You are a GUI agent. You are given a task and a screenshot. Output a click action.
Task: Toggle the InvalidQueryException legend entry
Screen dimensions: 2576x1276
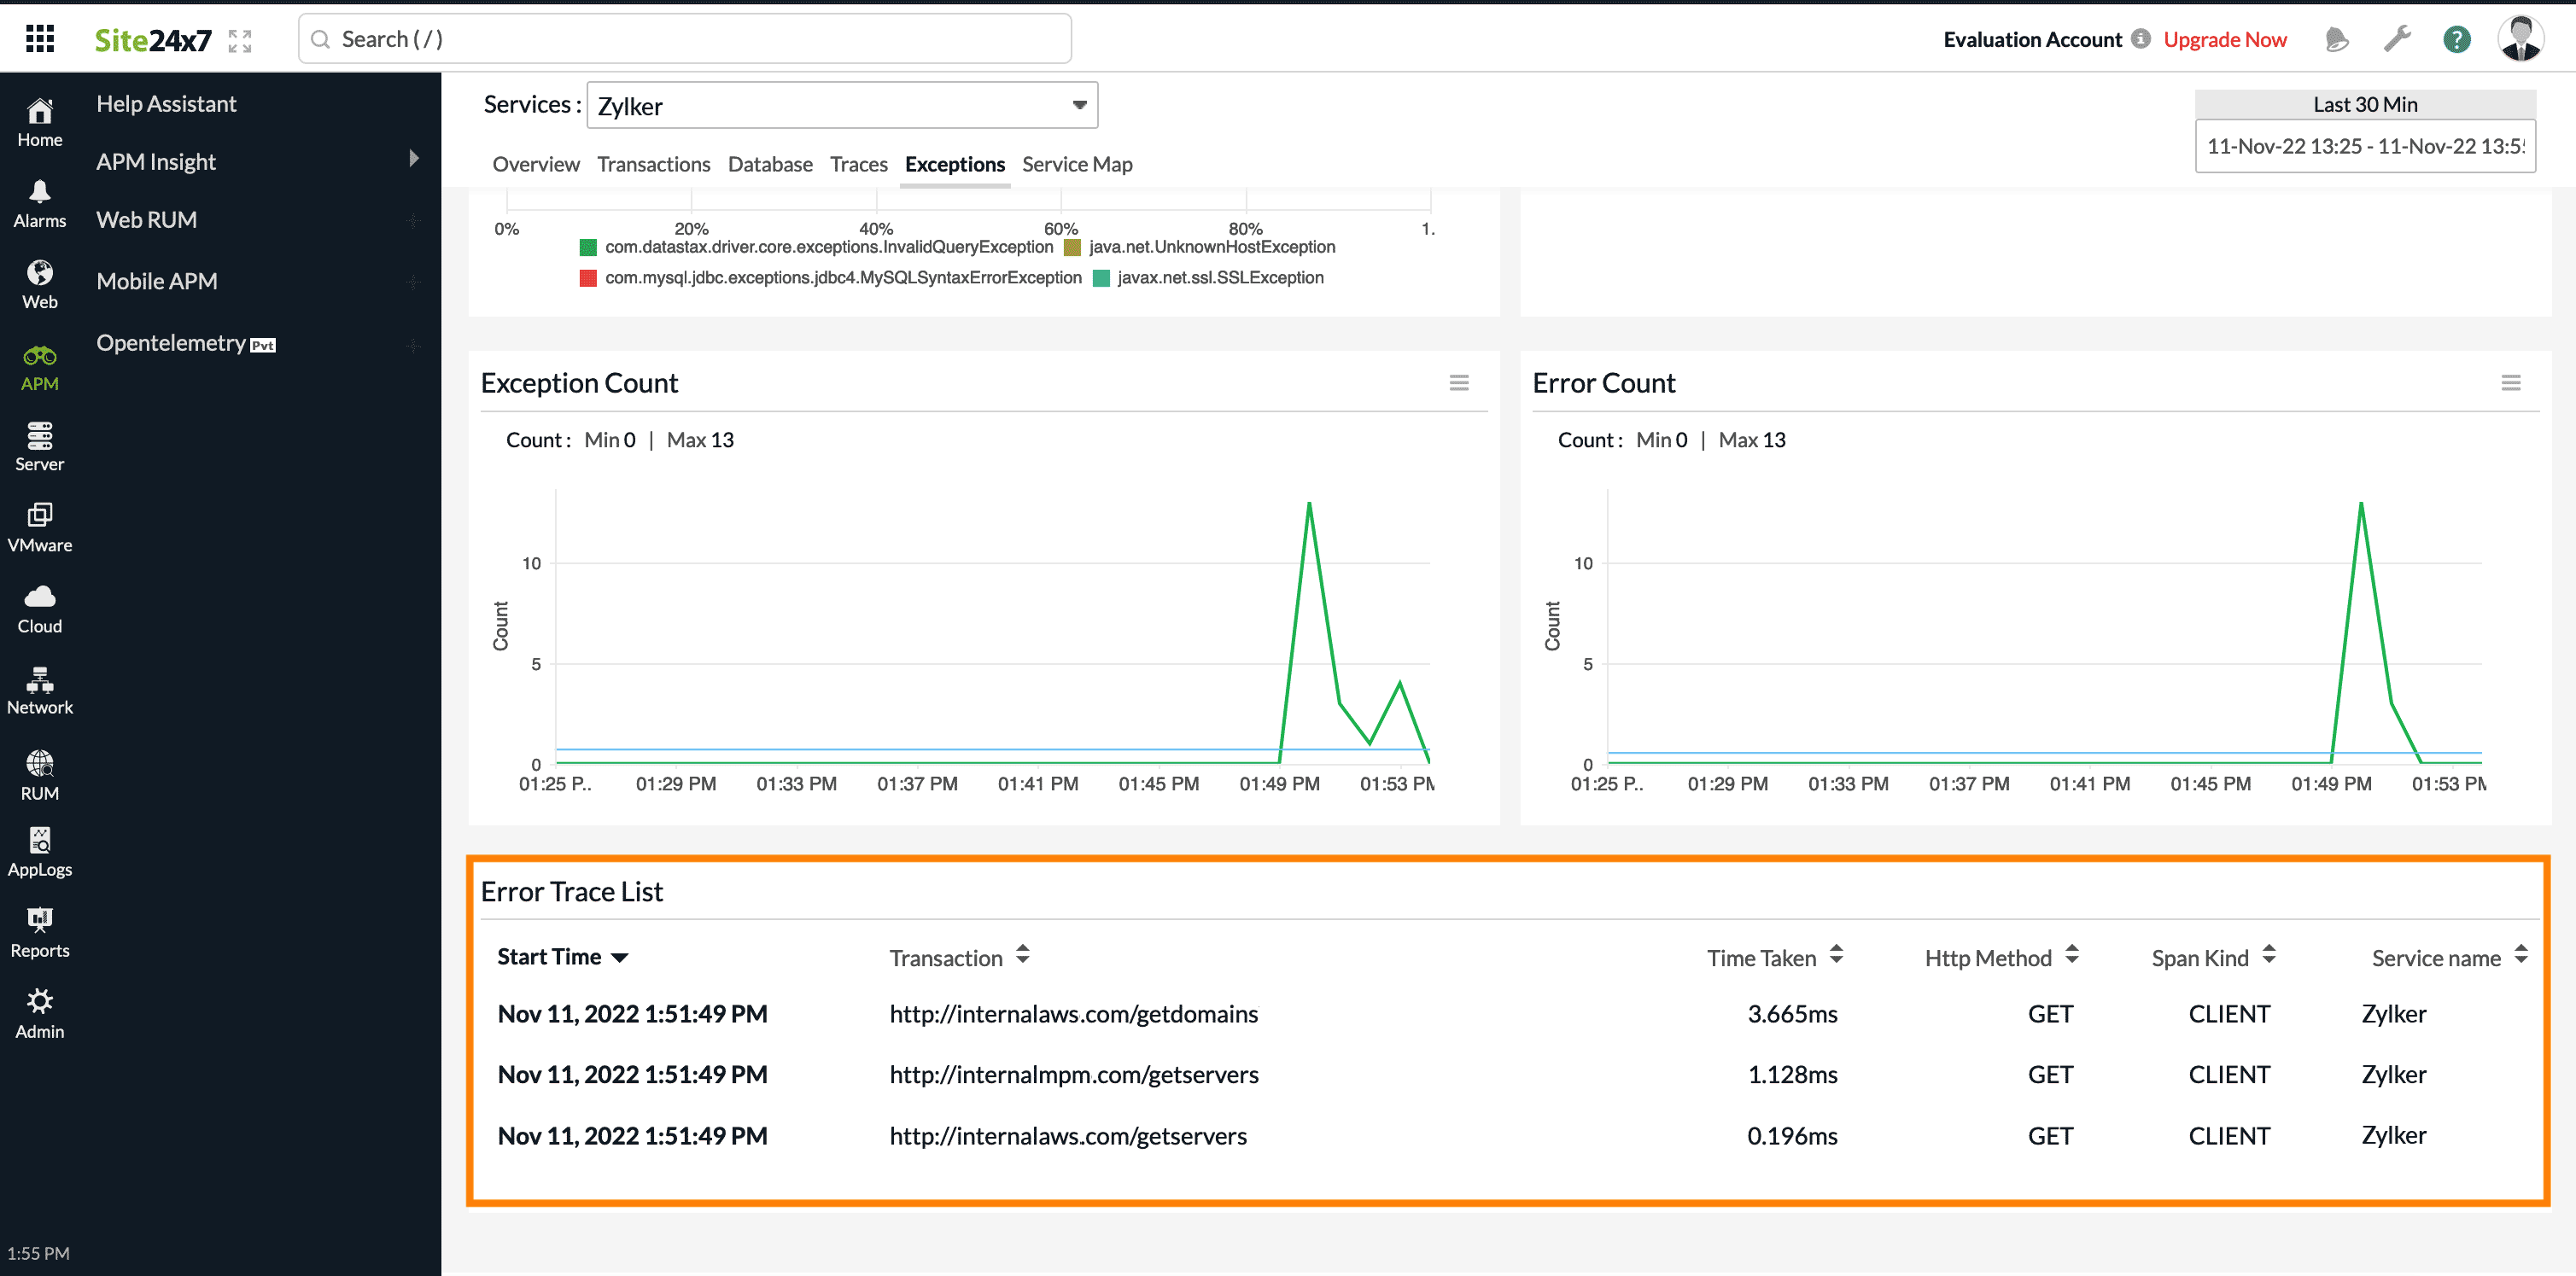pos(828,247)
